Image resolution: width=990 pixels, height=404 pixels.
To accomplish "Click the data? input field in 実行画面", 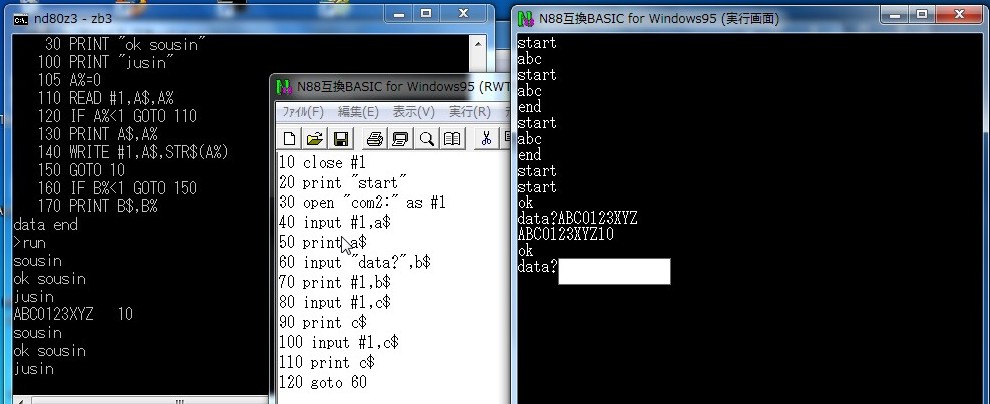I will click(x=614, y=271).
